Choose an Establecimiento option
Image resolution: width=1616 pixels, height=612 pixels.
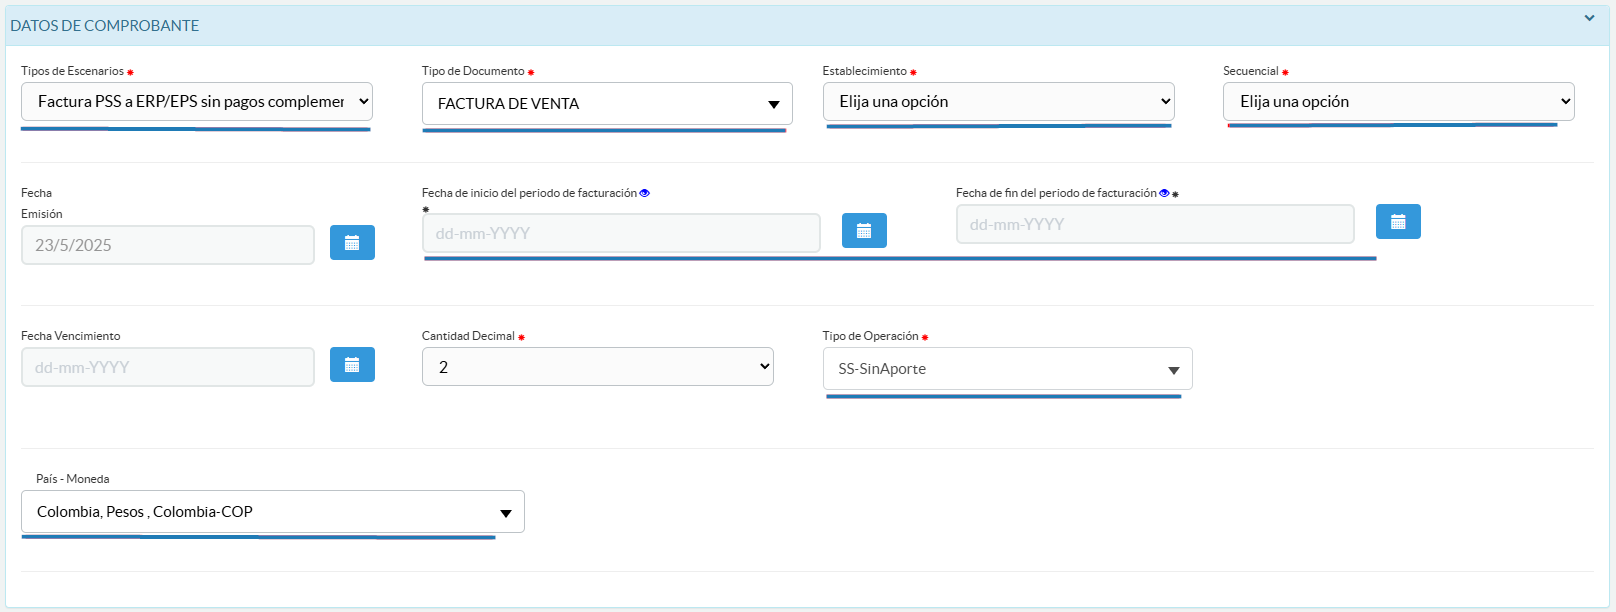998,102
